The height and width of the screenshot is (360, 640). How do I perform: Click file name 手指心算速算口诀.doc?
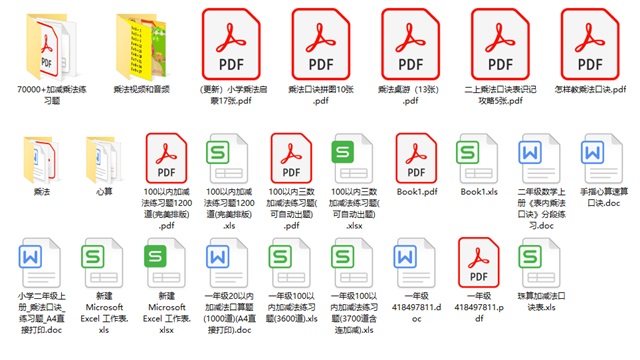coord(603,197)
